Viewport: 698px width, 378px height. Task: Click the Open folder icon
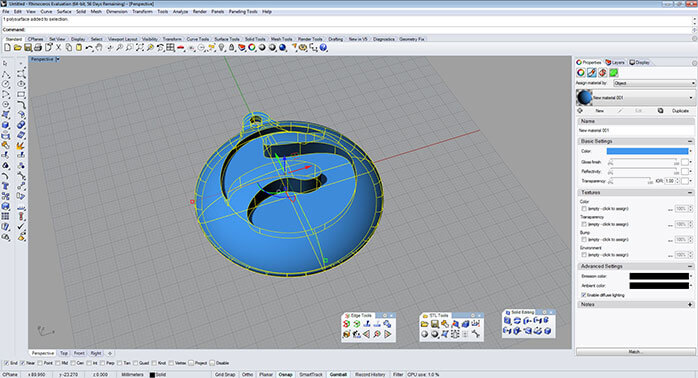(x=17, y=48)
